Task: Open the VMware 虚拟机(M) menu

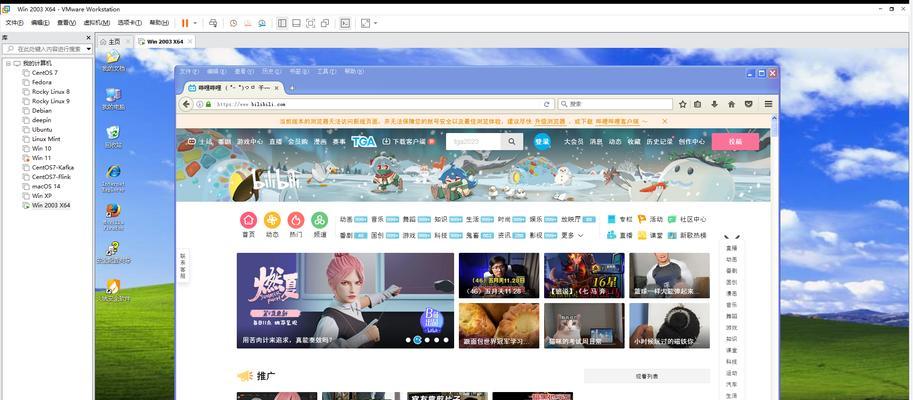Action: (x=97, y=23)
